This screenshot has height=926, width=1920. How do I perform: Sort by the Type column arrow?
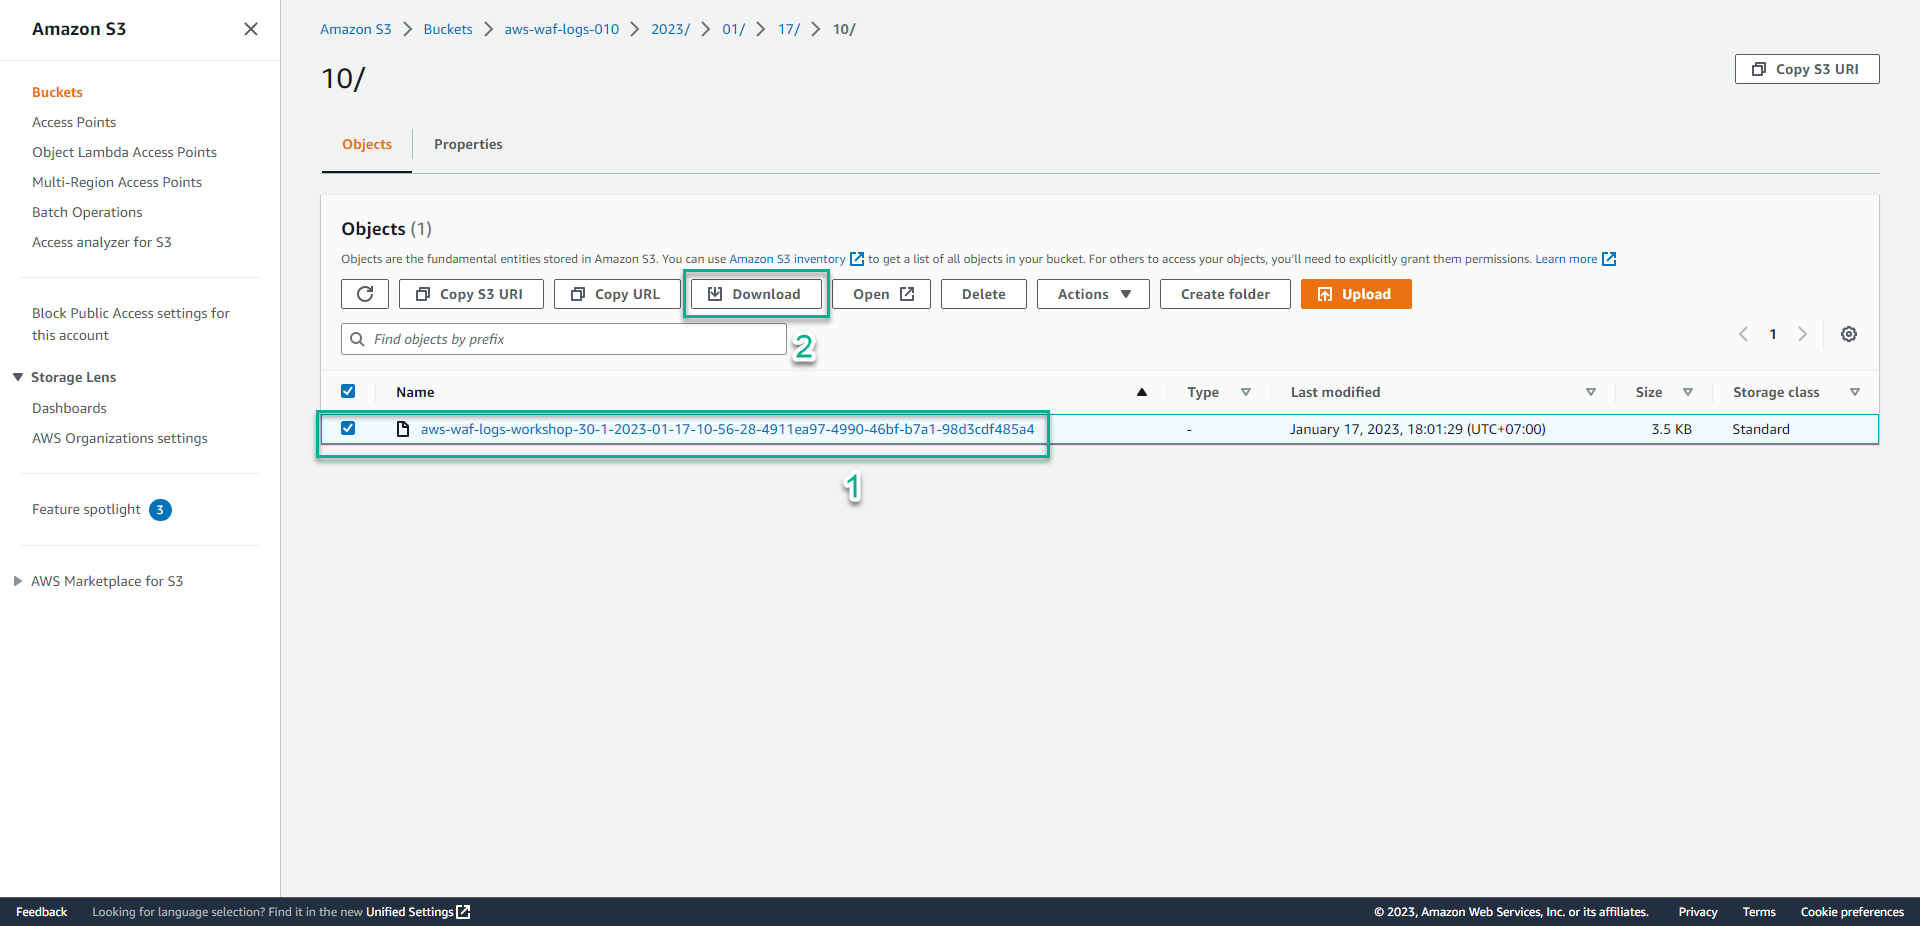point(1246,392)
